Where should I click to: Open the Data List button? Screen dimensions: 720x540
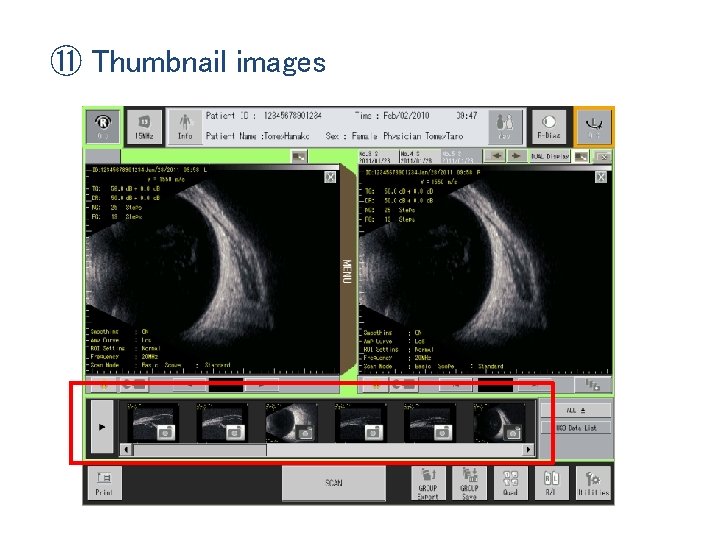(576, 428)
